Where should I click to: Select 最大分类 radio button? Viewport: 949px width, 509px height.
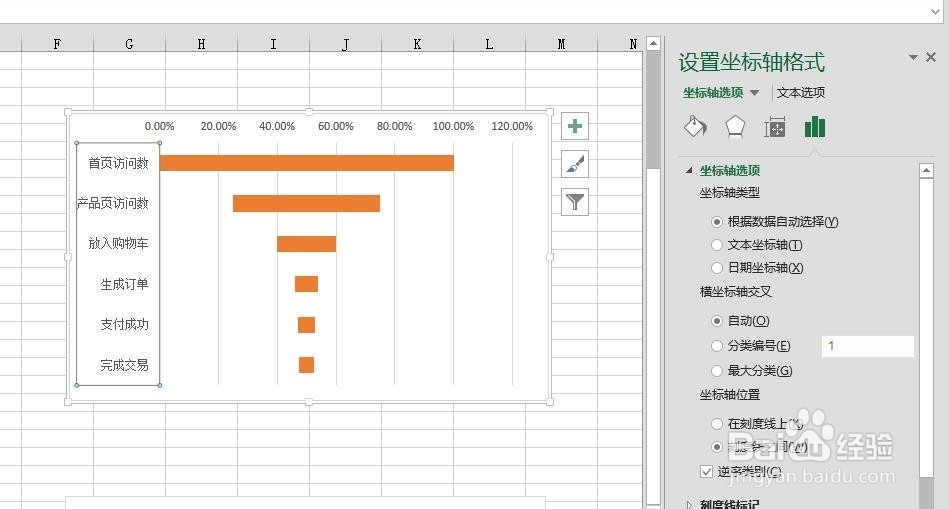[x=717, y=371]
